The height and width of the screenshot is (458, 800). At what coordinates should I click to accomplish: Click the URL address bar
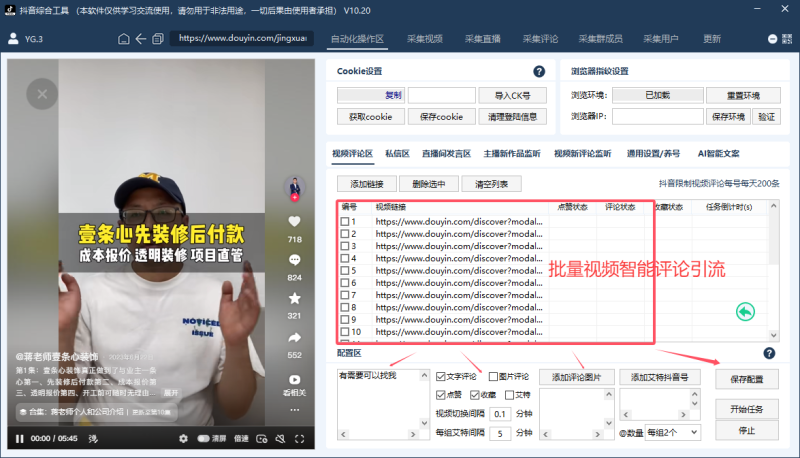242,38
